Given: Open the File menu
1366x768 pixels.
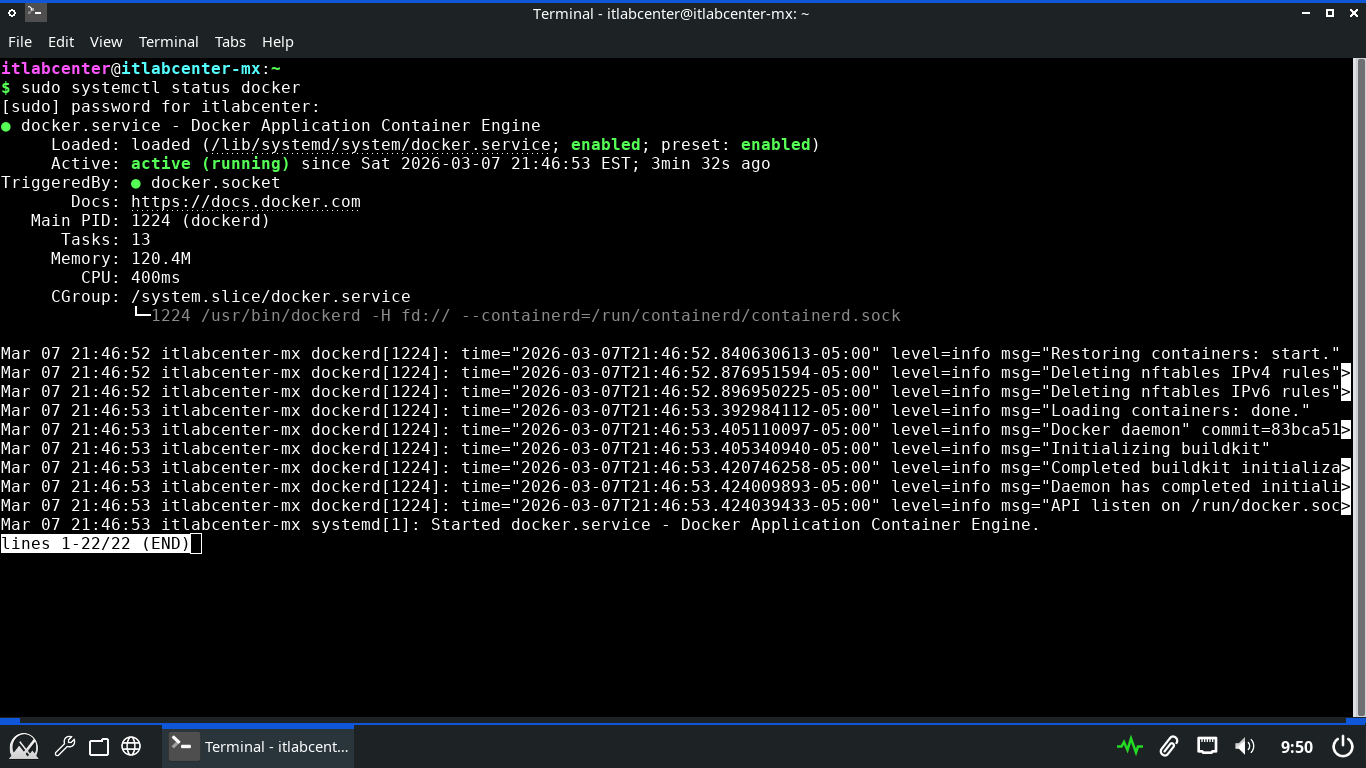Looking at the screenshot, I should (x=20, y=42).
